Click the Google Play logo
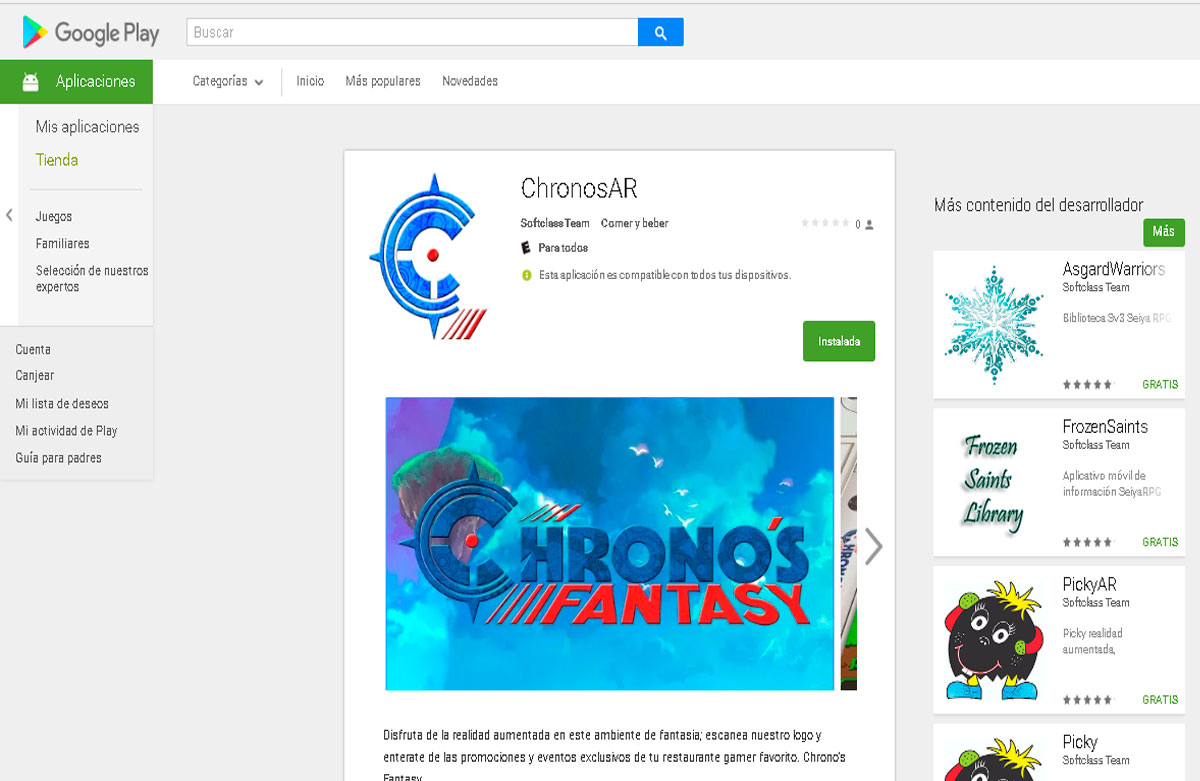Viewport: 1200px width, 781px height. pos(90,32)
